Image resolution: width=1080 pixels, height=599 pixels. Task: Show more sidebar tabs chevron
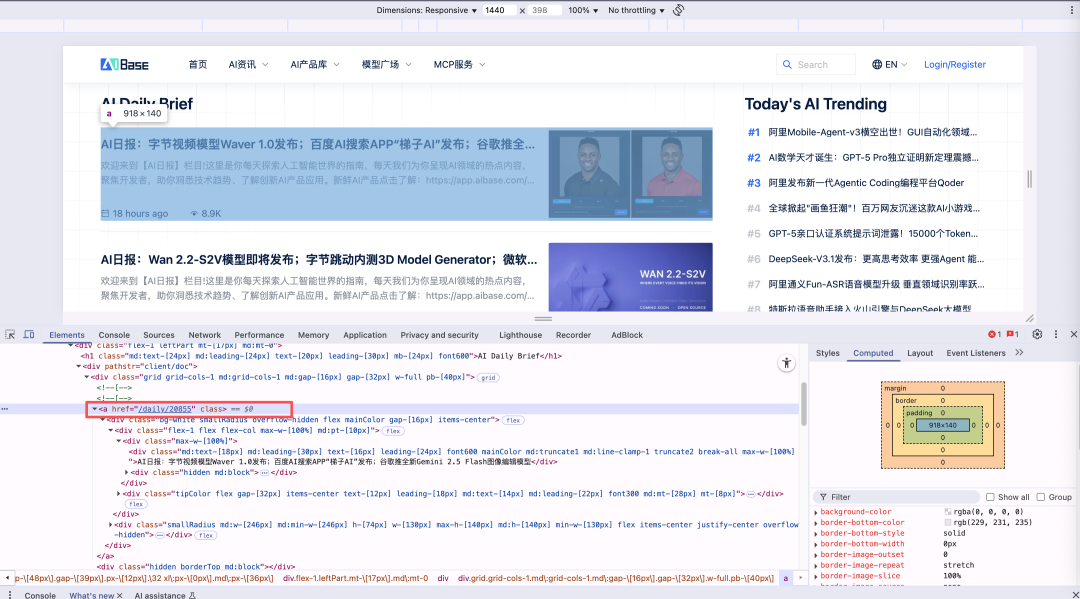(x=1019, y=353)
